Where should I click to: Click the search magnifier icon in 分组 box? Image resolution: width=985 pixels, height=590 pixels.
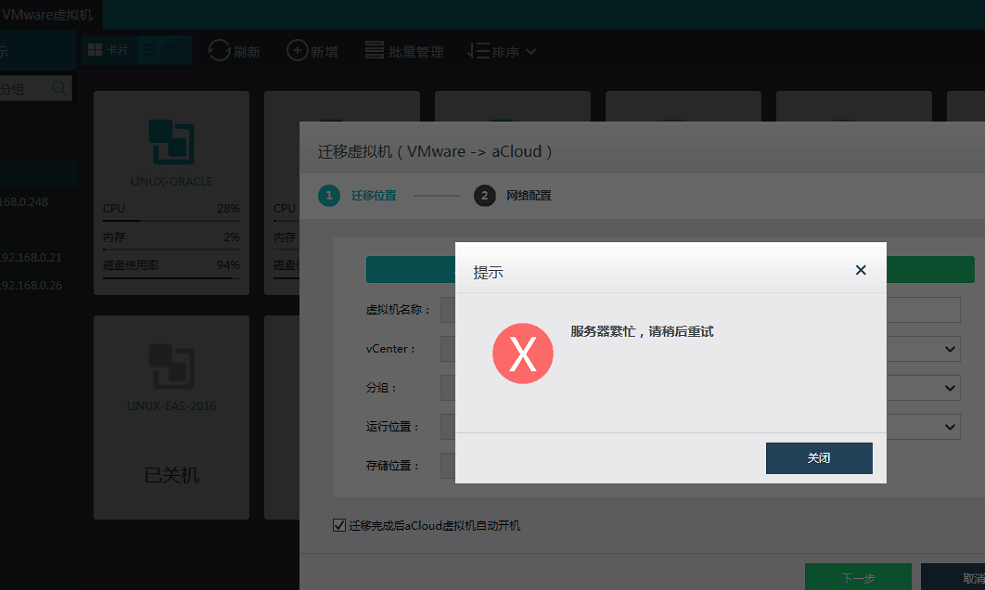point(58,88)
